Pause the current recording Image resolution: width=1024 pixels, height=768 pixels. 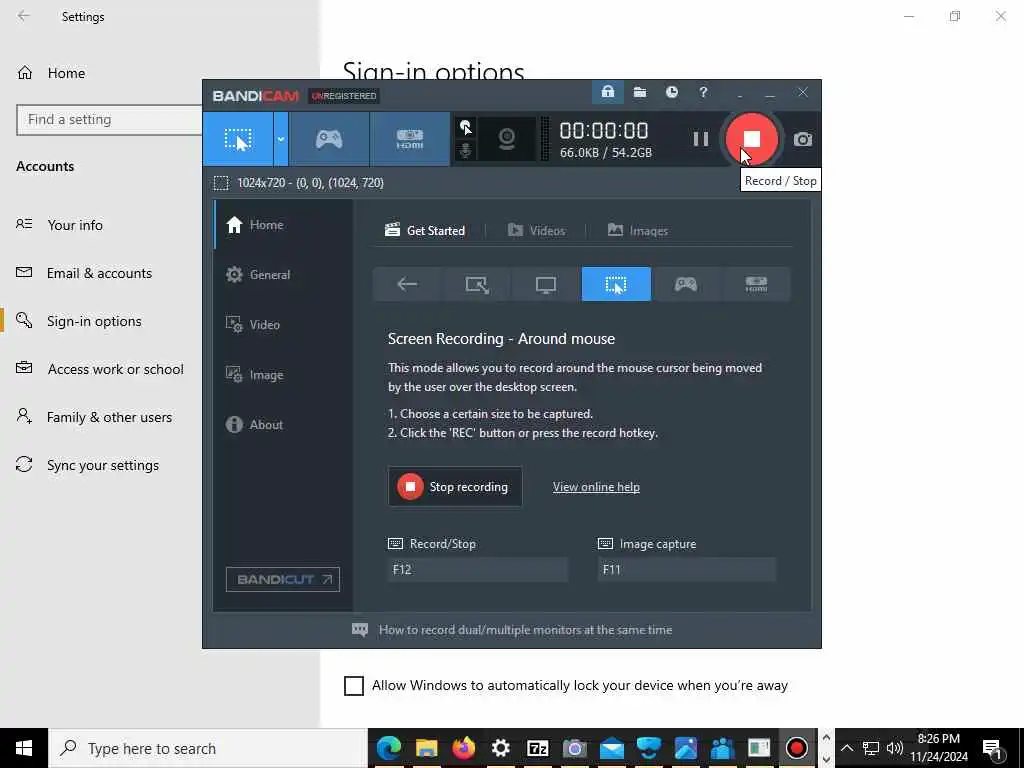tap(701, 139)
